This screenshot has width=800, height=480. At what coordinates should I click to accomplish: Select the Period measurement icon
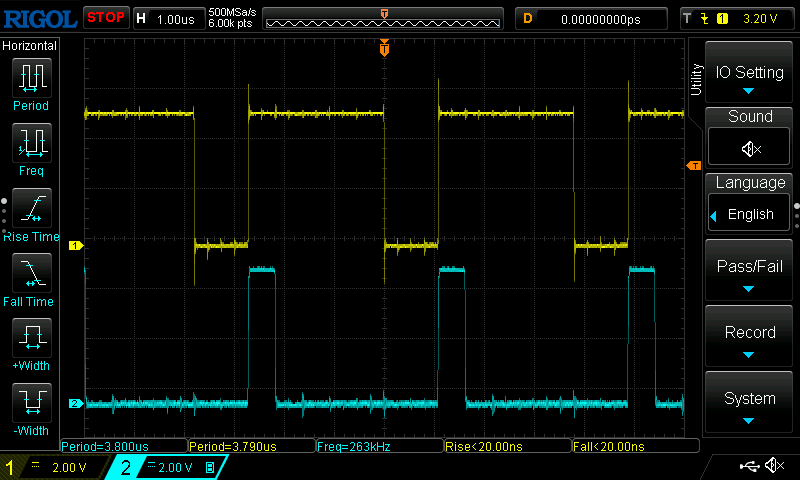point(31,78)
